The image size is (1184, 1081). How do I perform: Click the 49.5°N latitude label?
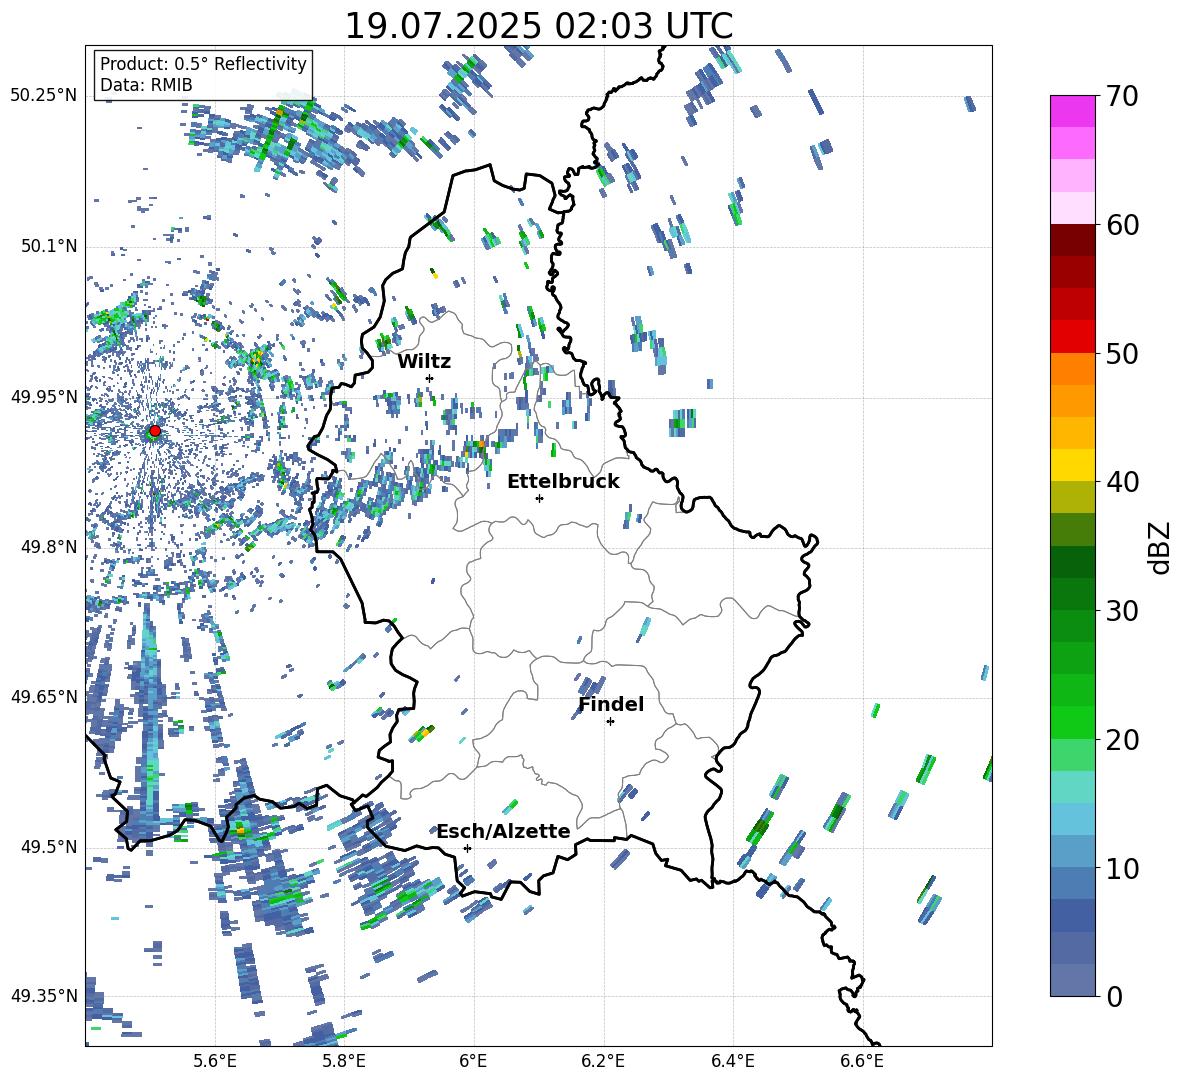(49, 846)
